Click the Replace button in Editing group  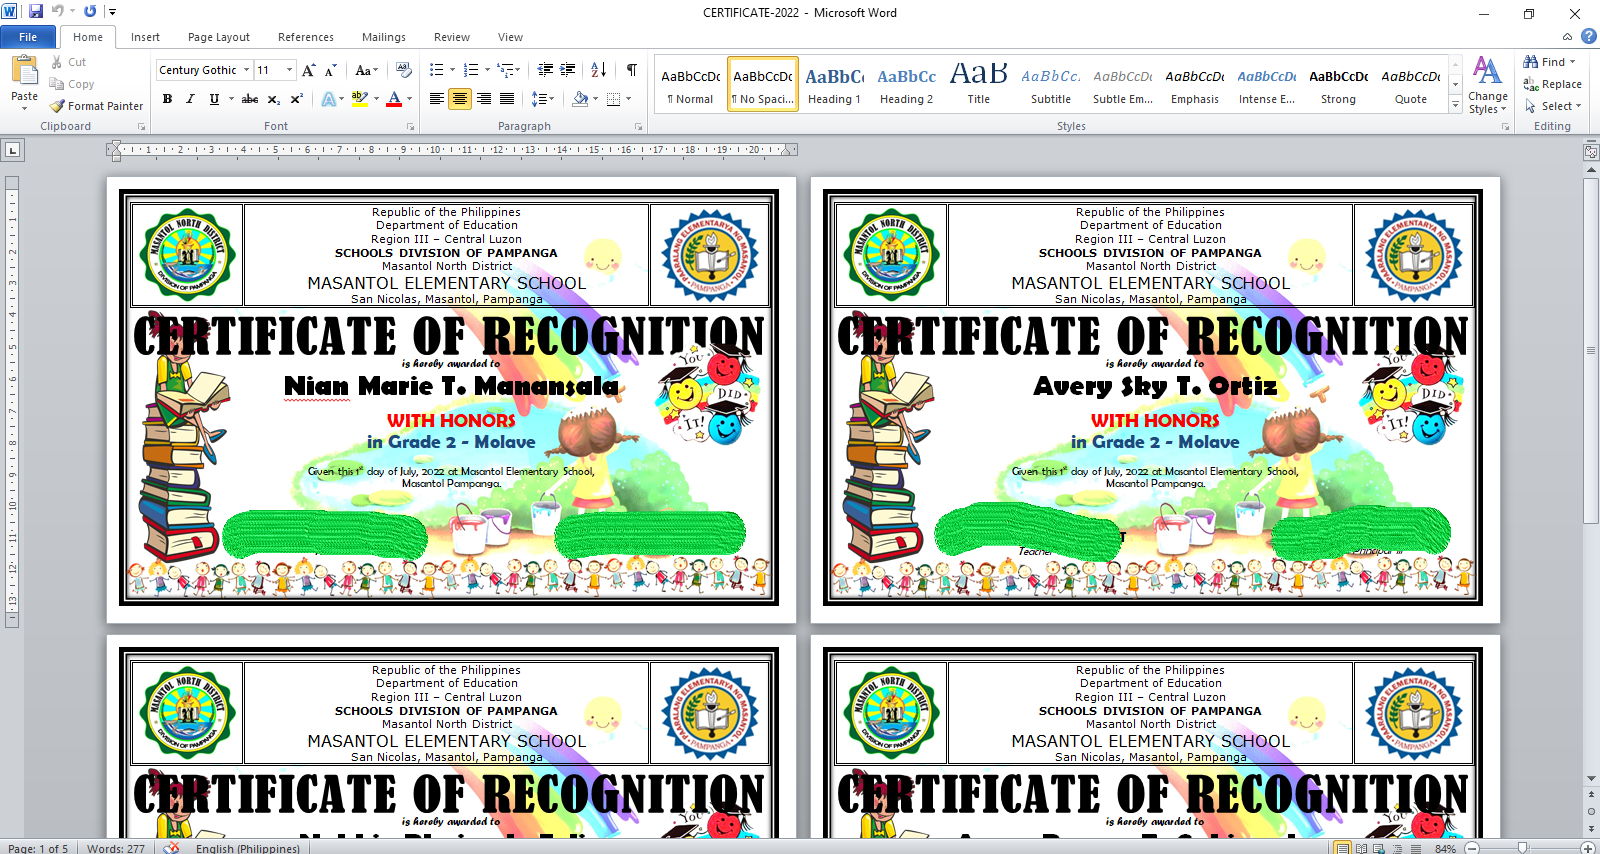(1553, 84)
